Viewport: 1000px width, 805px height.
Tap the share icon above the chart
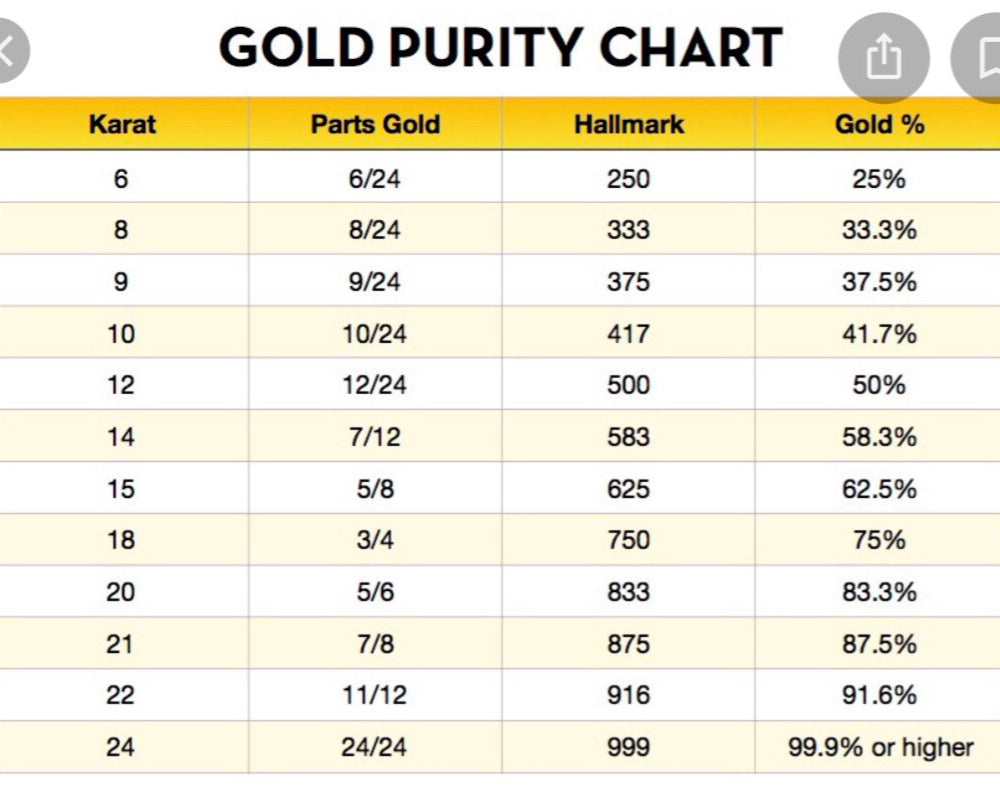click(x=883, y=59)
